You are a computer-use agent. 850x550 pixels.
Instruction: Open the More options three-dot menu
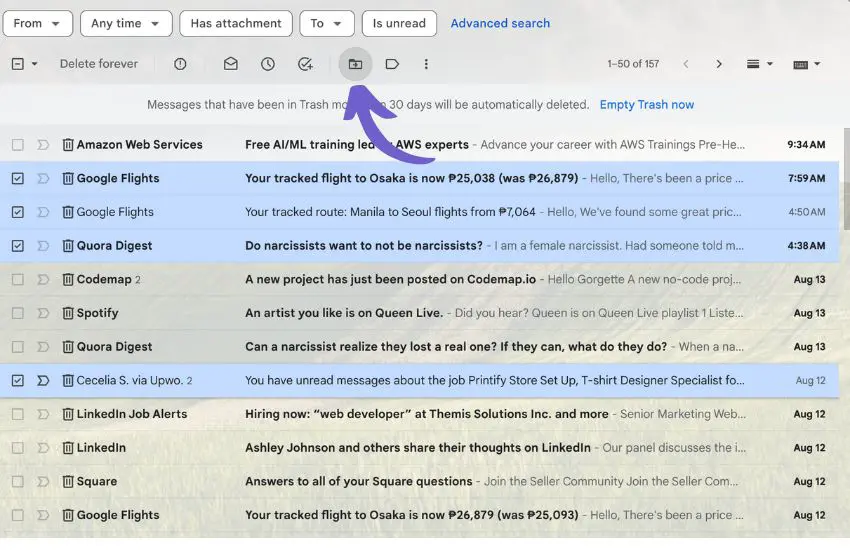click(x=426, y=64)
